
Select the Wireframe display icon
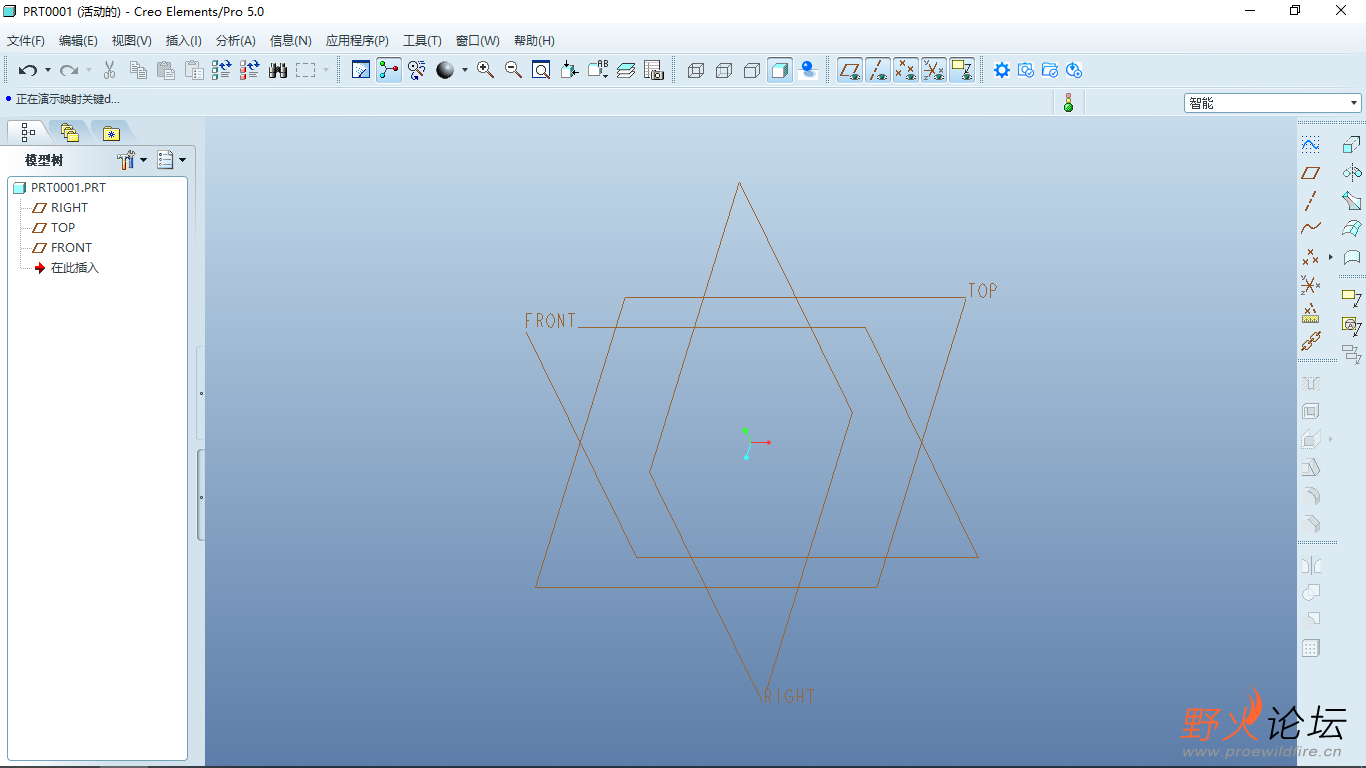tap(697, 70)
